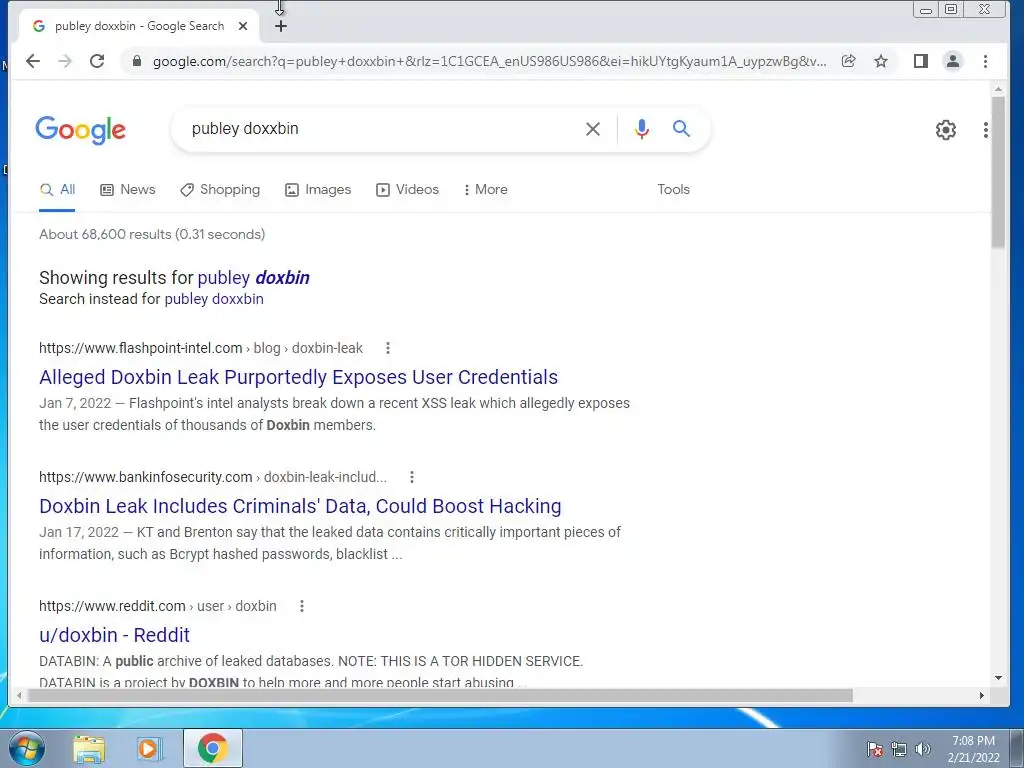The image size is (1024, 768).
Task: Open network icon in system tray
Action: pos(899,749)
